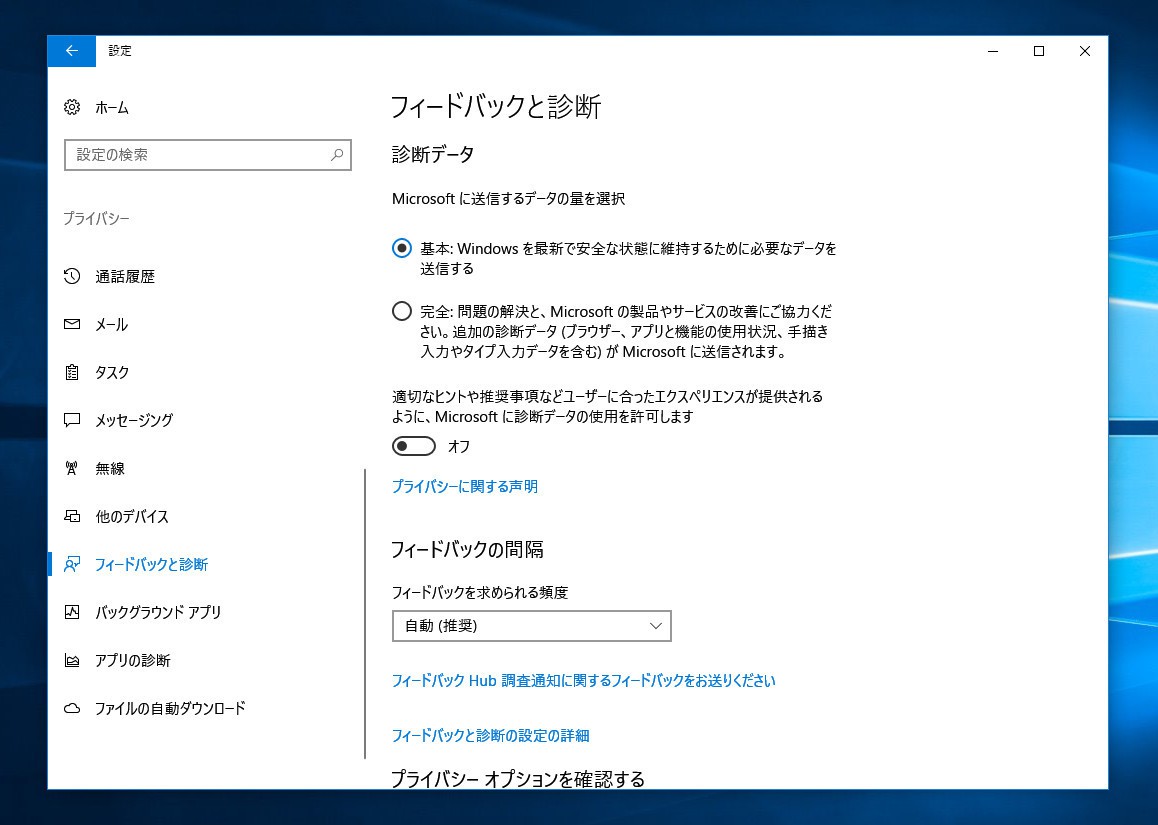1158x825 pixels.
Task: Open ホーム in the sidebar
Action: coord(112,108)
